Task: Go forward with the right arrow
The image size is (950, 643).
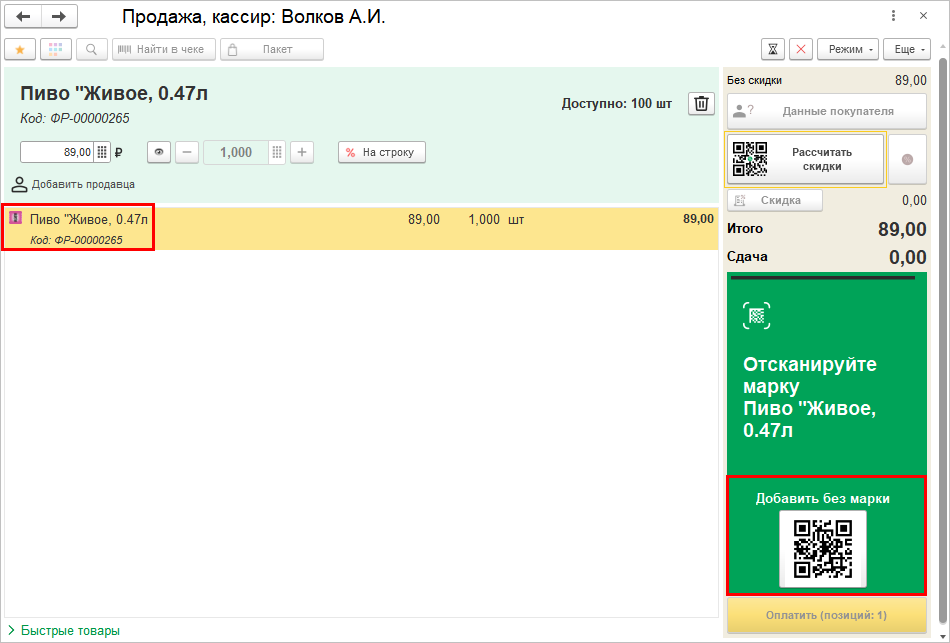Action: click(59, 17)
